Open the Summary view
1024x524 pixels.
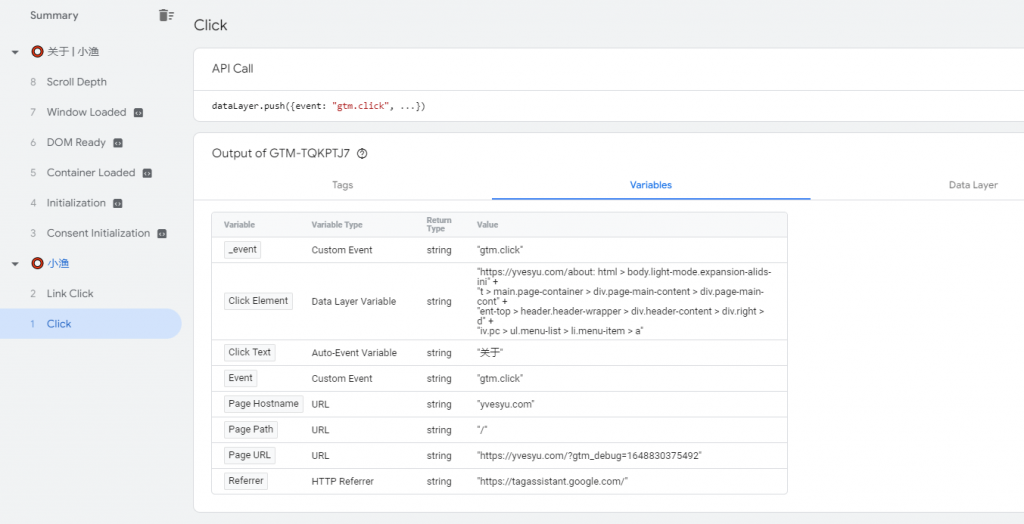click(54, 15)
